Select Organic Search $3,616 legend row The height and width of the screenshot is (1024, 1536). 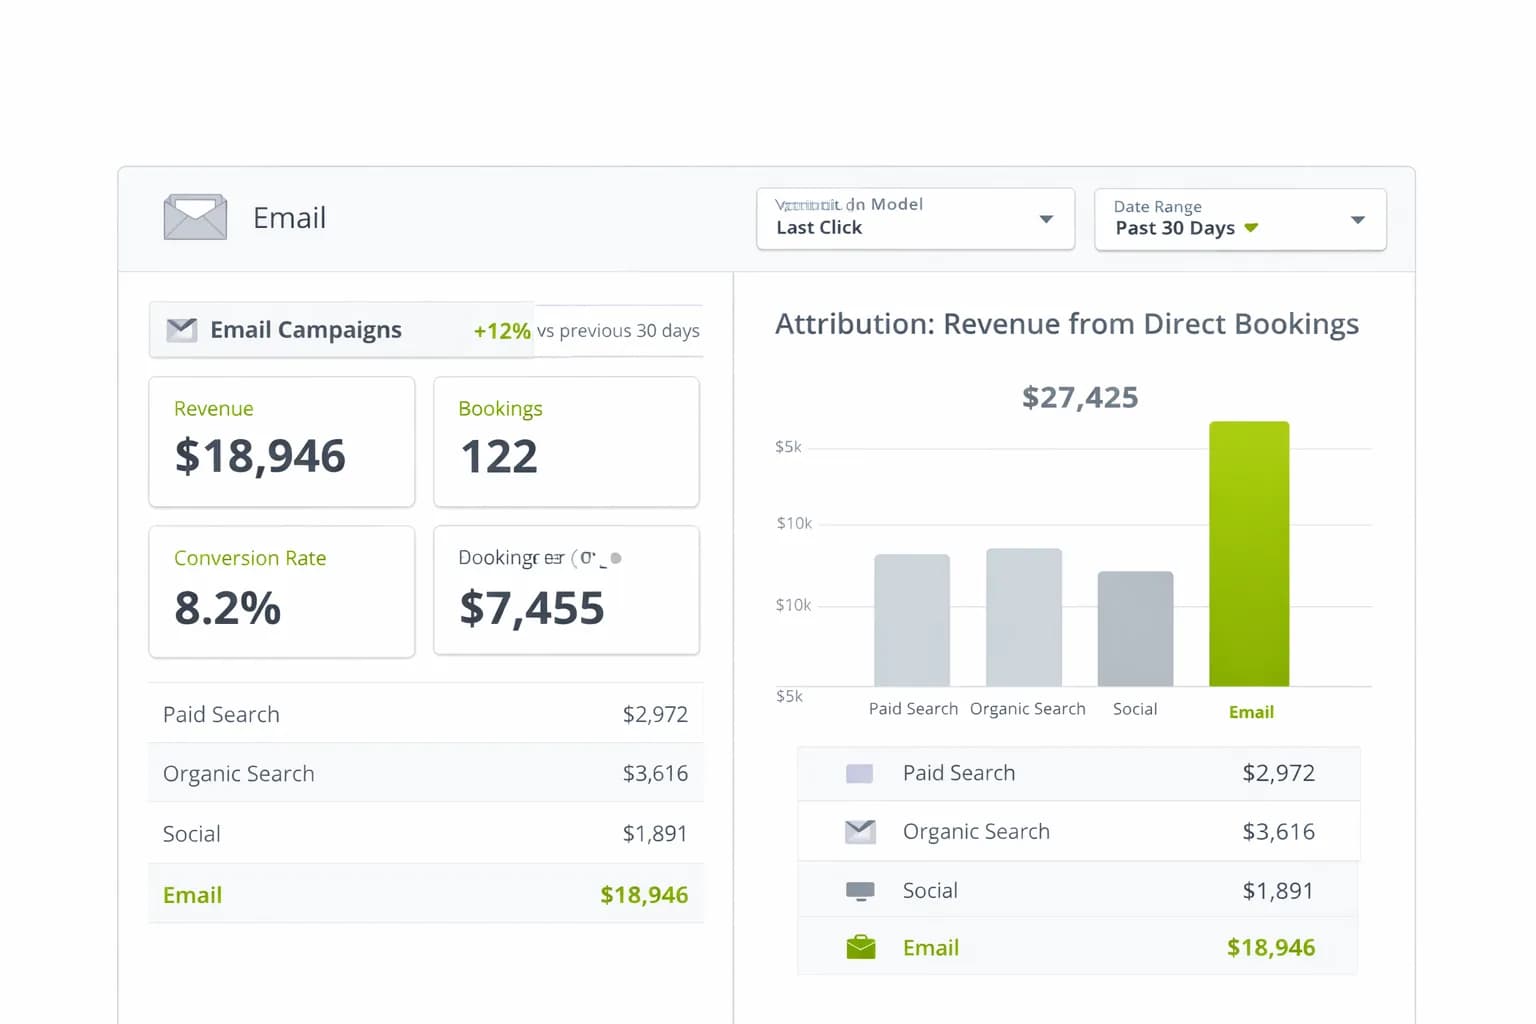(1078, 831)
